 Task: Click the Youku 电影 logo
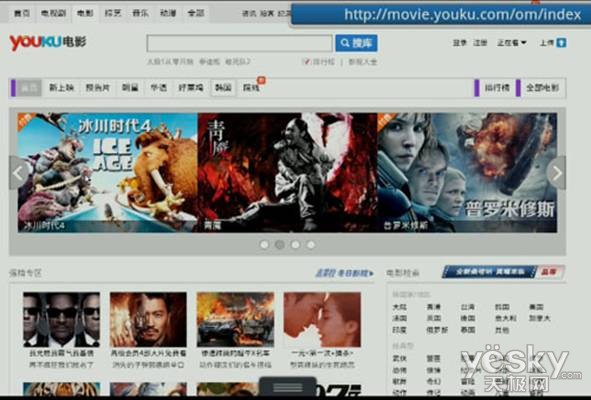point(48,42)
